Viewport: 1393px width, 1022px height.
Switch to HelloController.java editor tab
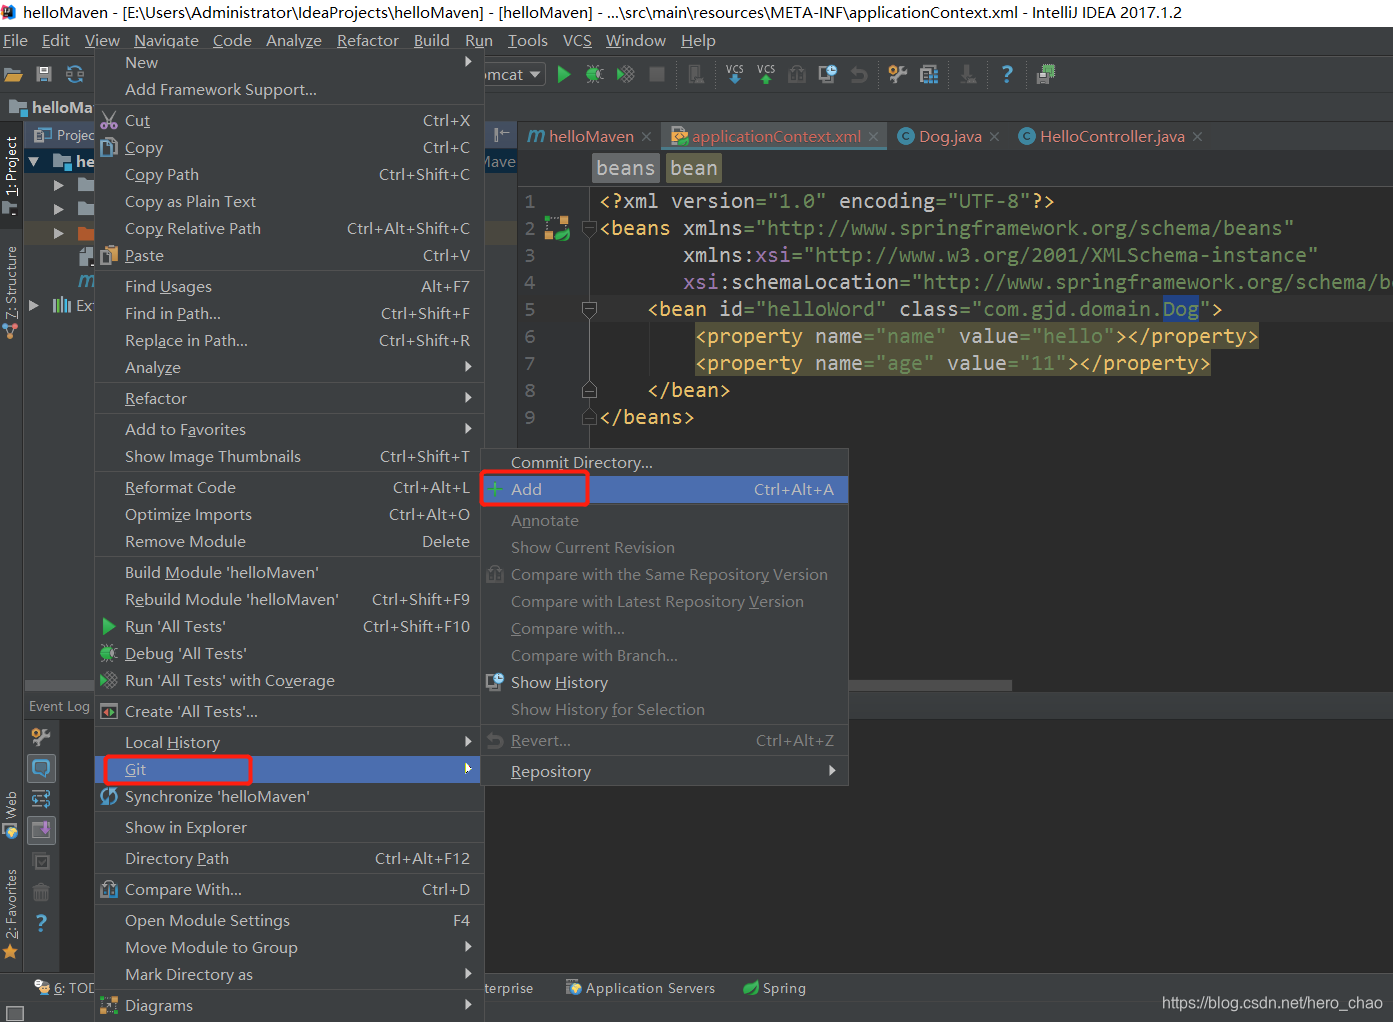[x=1111, y=136]
